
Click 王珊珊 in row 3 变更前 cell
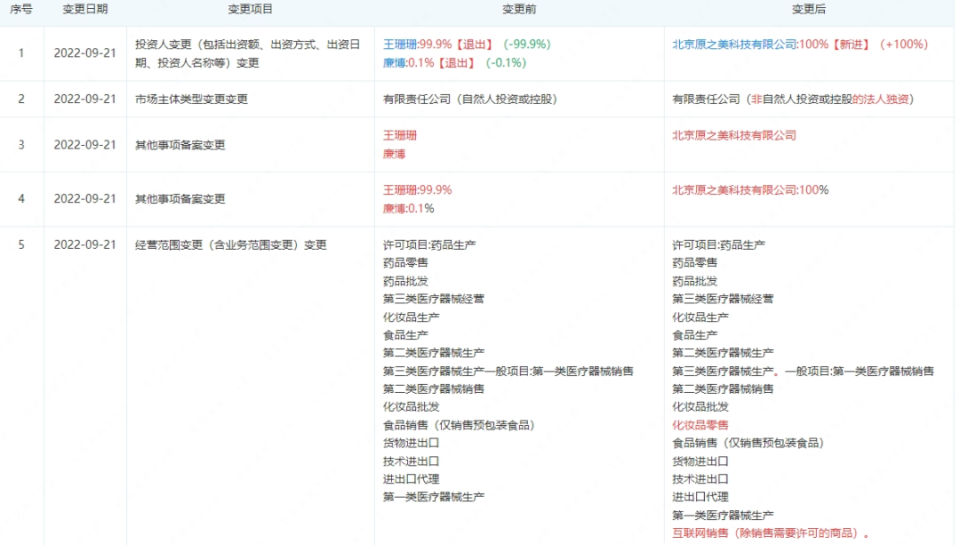pyautogui.click(x=402, y=135)
